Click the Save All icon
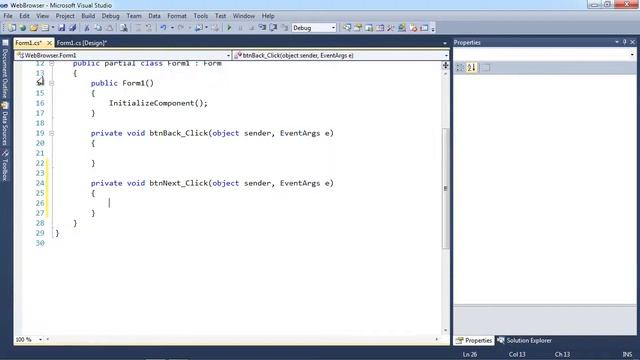Image resolution: width=640 pixels, height=360 pixels. coord(73,28)
